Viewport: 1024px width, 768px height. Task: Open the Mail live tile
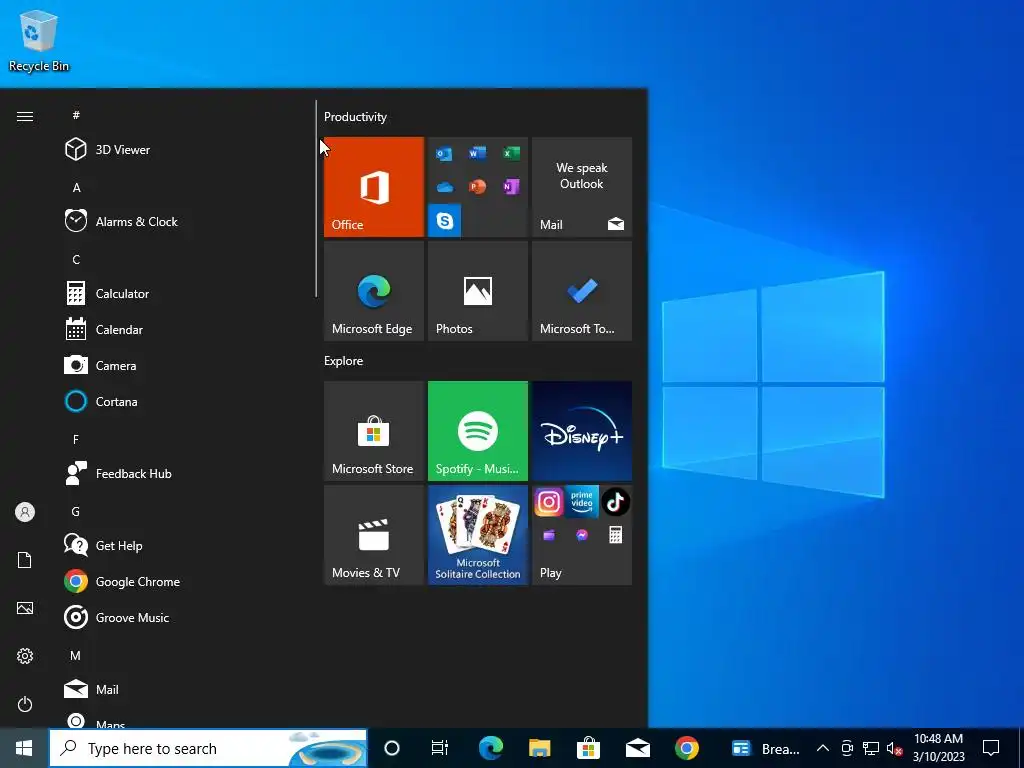582,187
